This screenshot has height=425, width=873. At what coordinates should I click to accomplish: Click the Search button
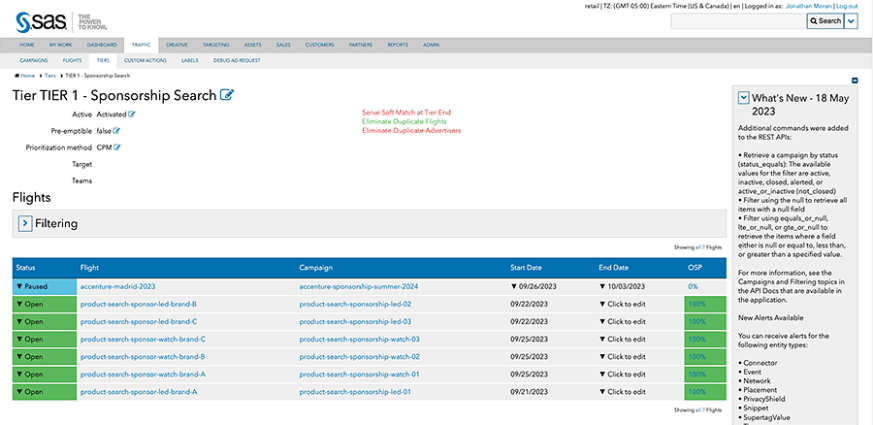tap(825, 21)
